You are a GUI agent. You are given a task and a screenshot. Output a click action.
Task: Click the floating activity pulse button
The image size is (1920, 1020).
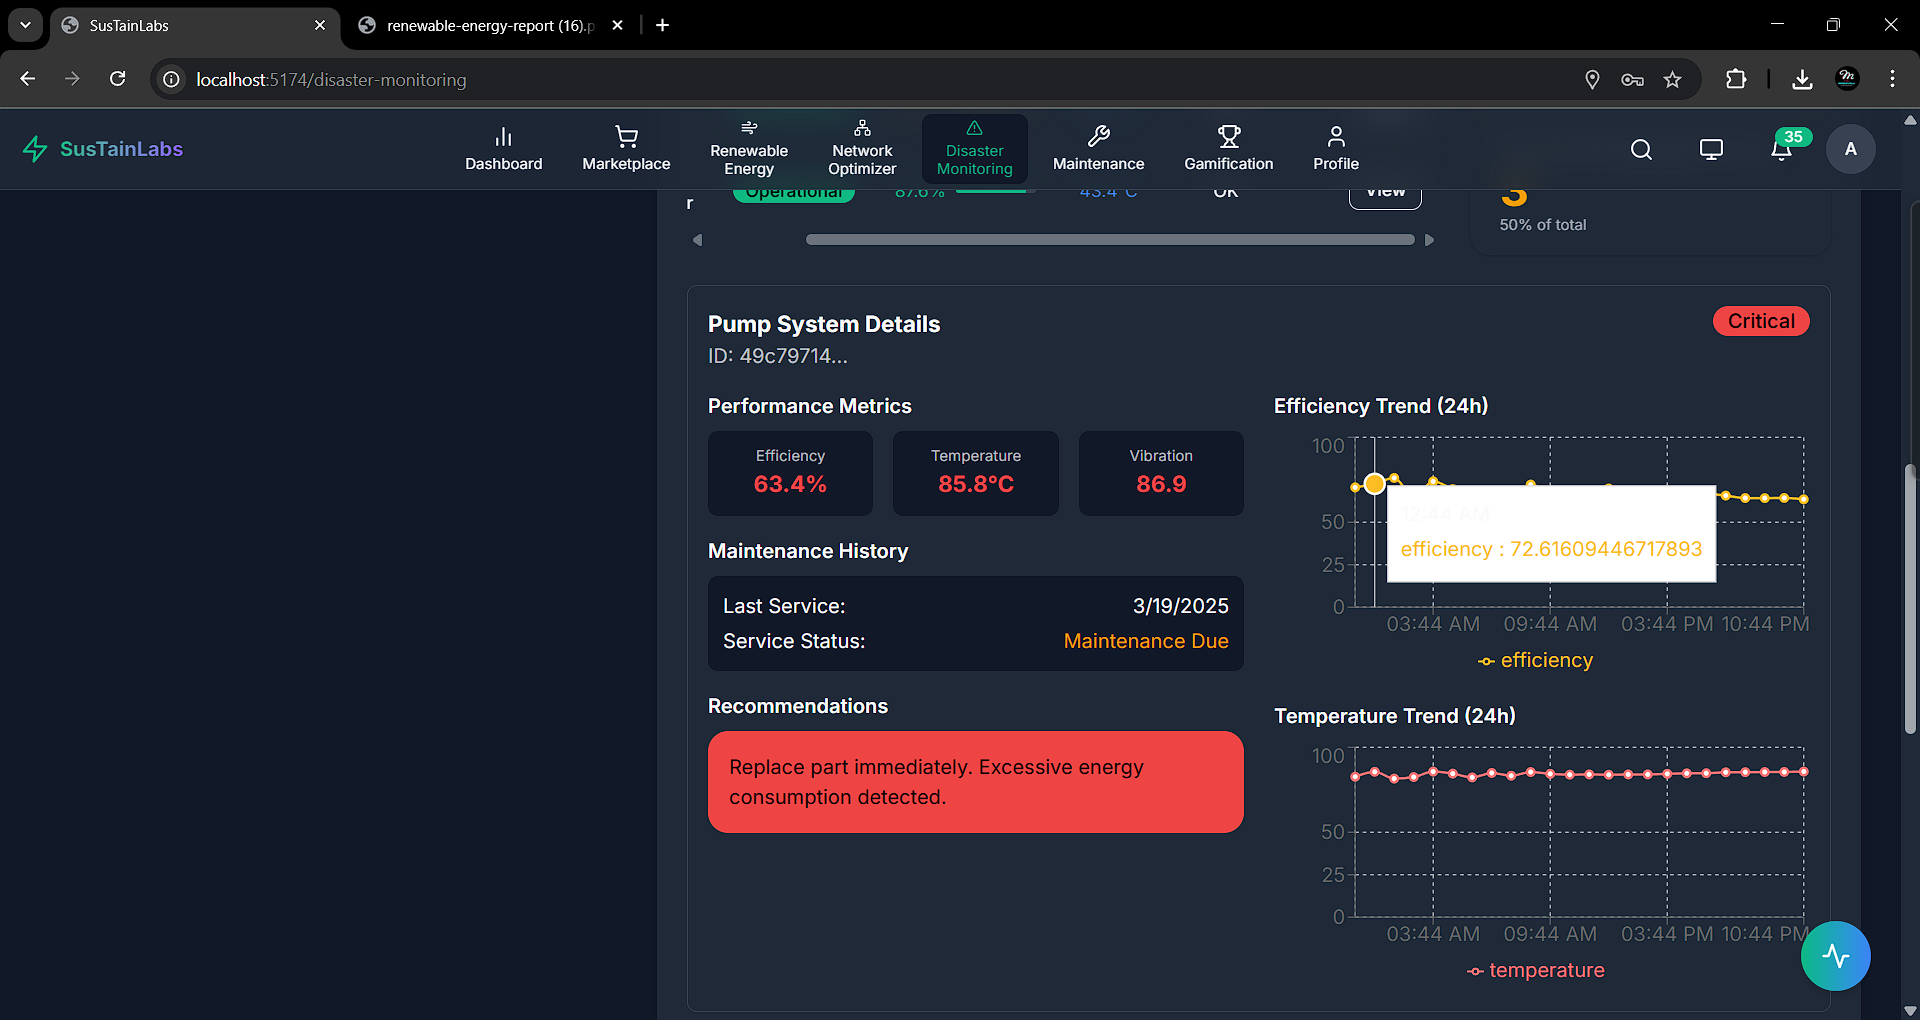[x=1836, y=956]
